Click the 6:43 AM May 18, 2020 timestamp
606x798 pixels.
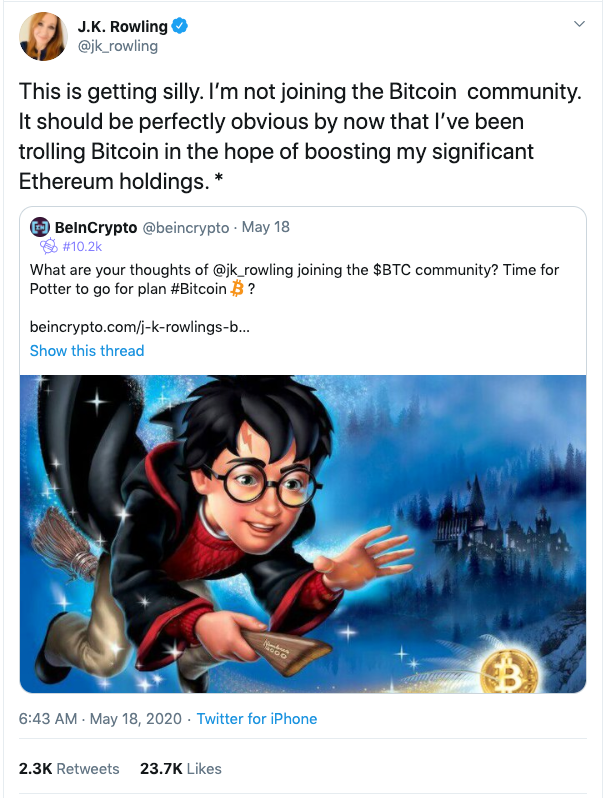tap(100, 719)
